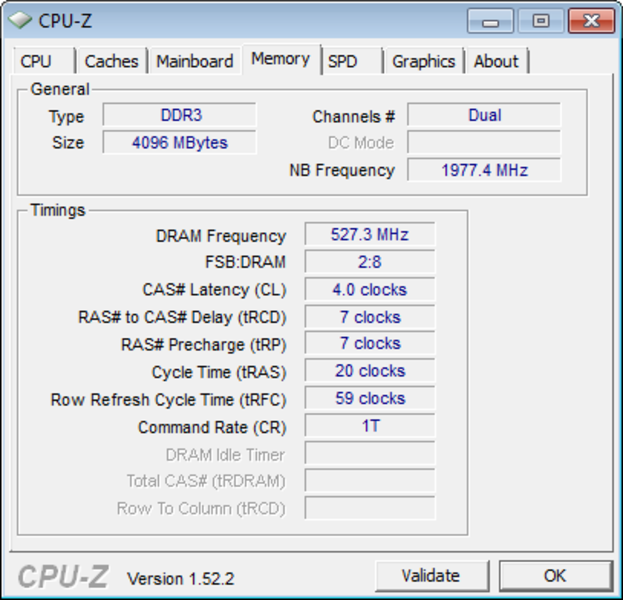Click the NB Frequency value 1977.4 MHz
Image resolution: width=623 pixels, height=600 pixels.
click(x=484, y=170)
